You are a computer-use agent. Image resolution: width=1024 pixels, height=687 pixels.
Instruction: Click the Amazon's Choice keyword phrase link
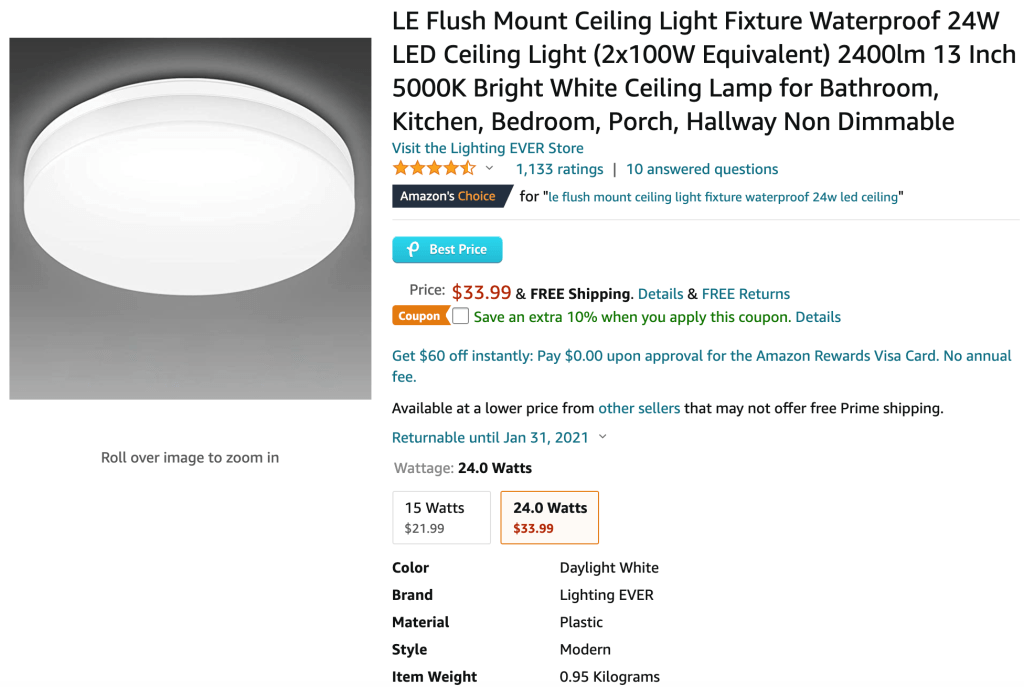[x=724, y=197]
